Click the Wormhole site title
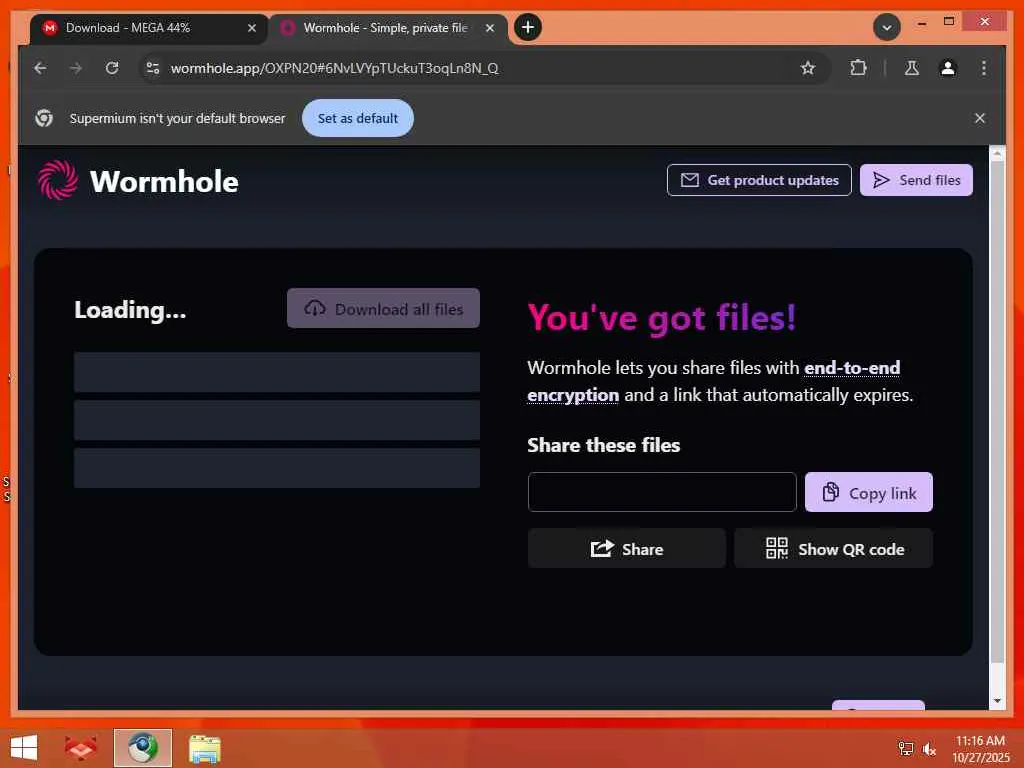 point(164,182)
